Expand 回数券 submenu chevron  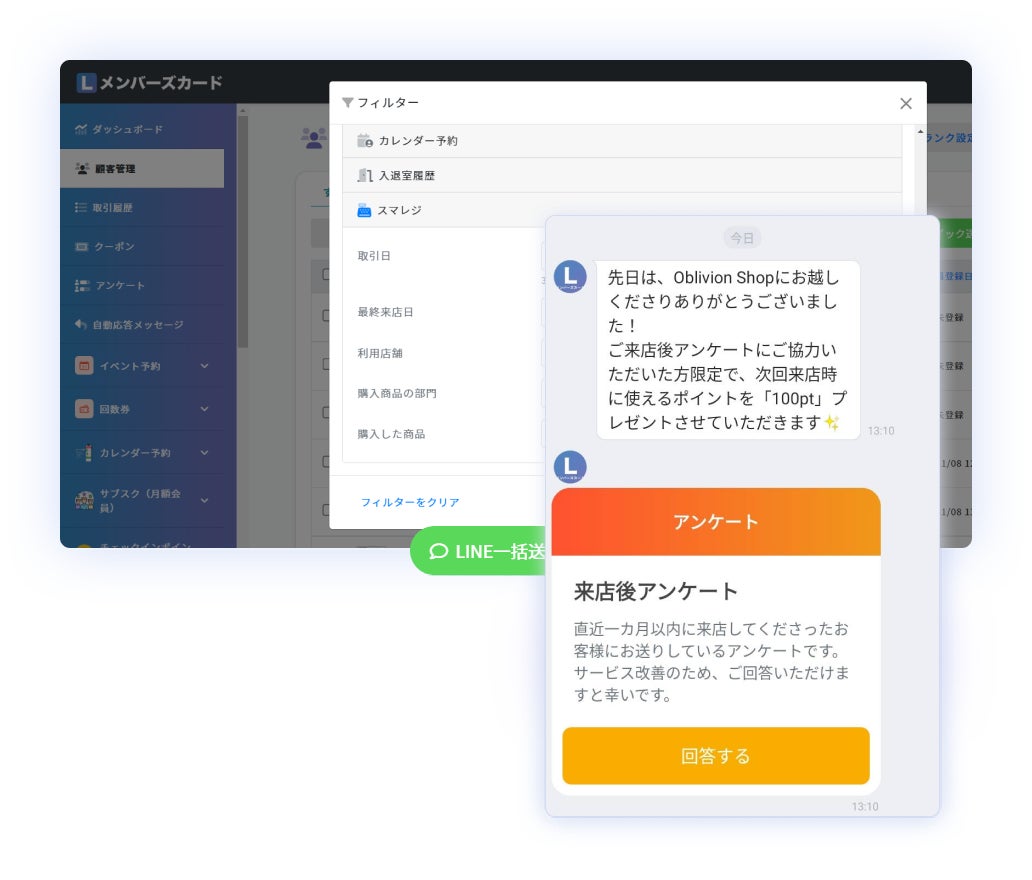[205, 409]
